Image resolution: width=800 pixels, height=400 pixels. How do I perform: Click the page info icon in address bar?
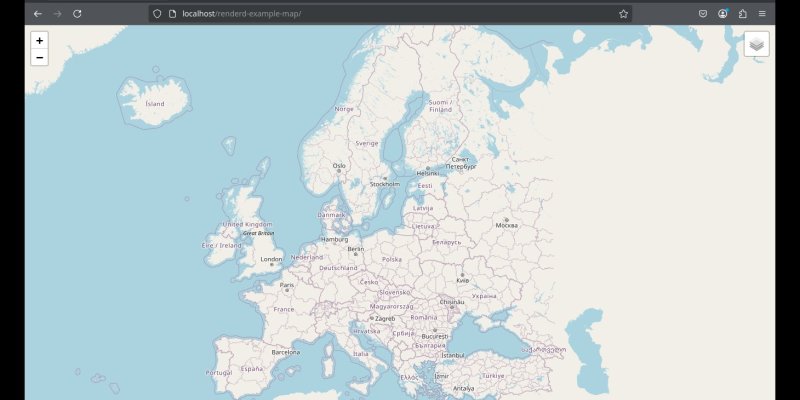(x=172, y=14)
